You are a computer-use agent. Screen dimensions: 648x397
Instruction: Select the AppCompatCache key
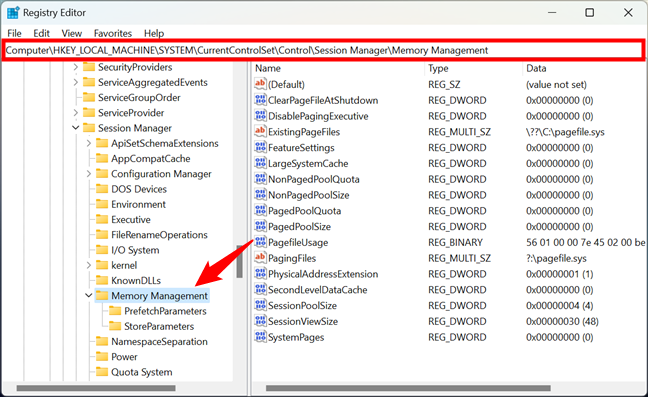coord(150,158)
